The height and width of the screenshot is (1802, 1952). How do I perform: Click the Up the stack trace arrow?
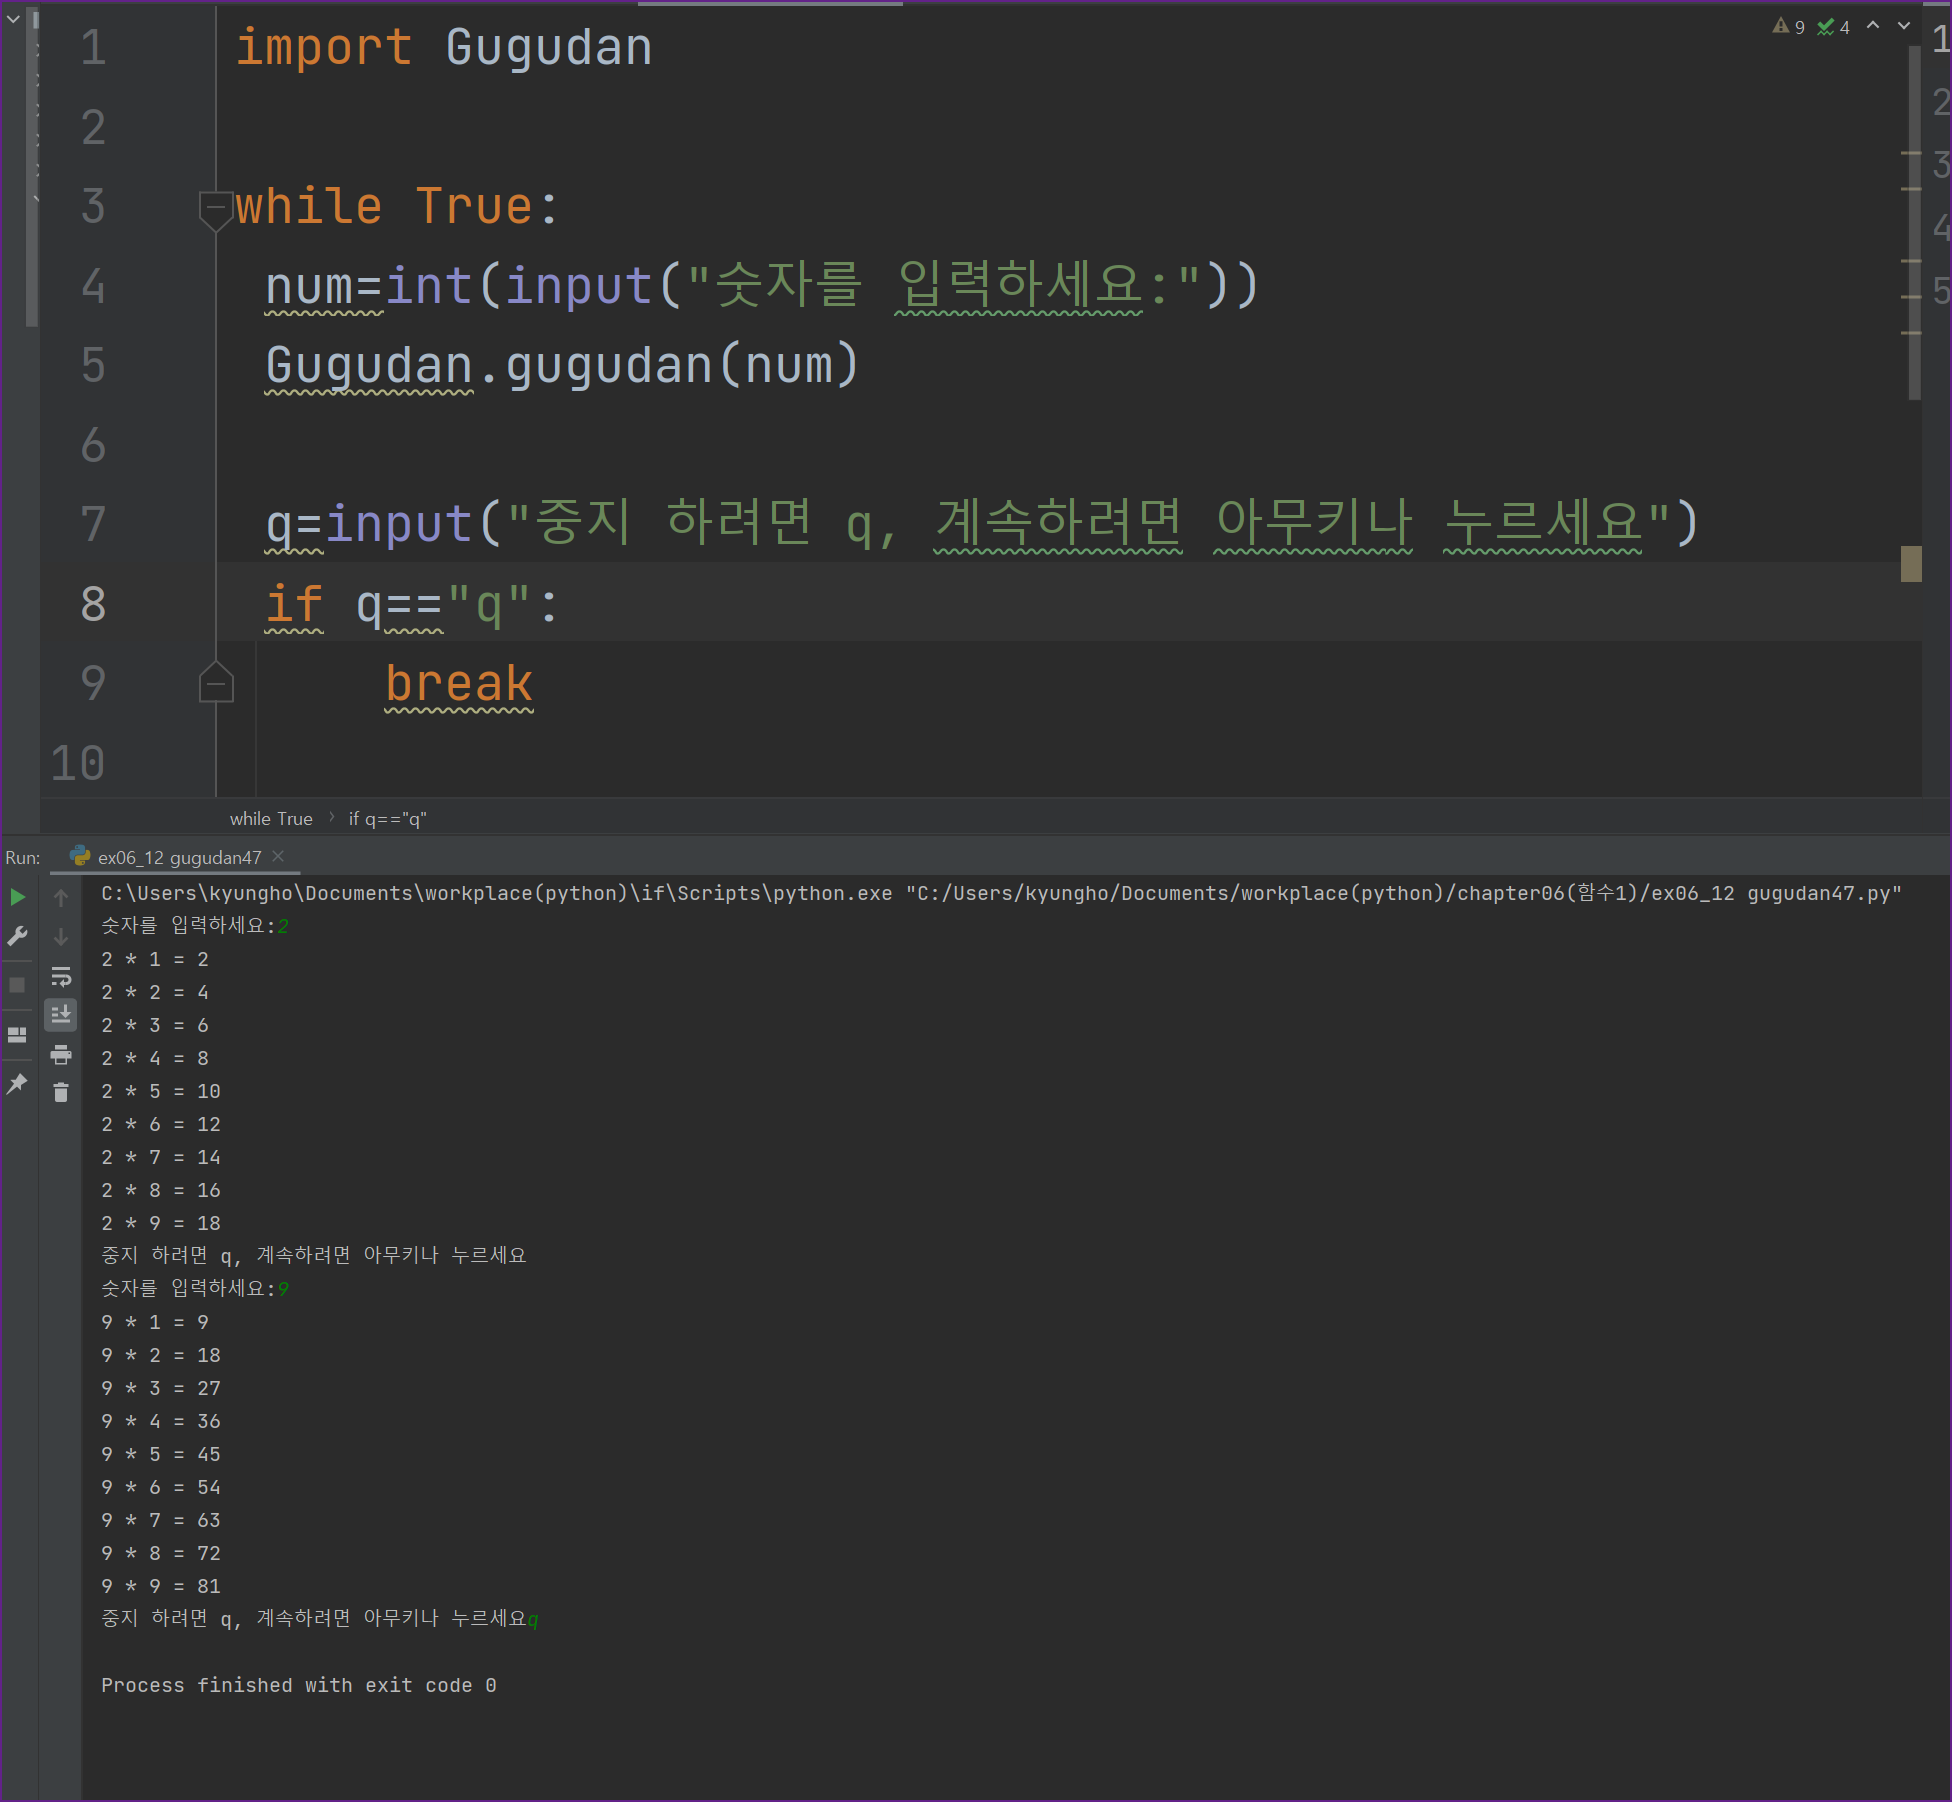(61, 899)
